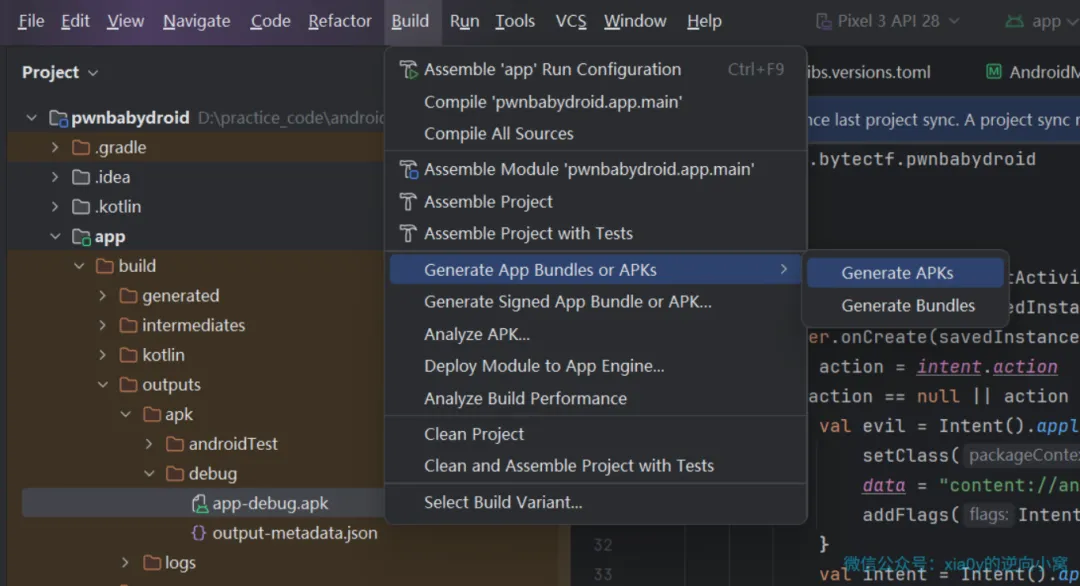The image size is (1080, 586).
Task: Choose Generate Bundles option
Action: (x=907, y=306)
